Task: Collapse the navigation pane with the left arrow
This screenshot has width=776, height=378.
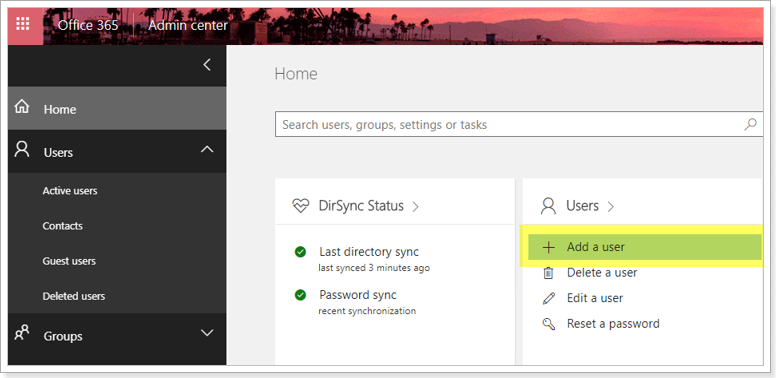Action: (207, 64)
